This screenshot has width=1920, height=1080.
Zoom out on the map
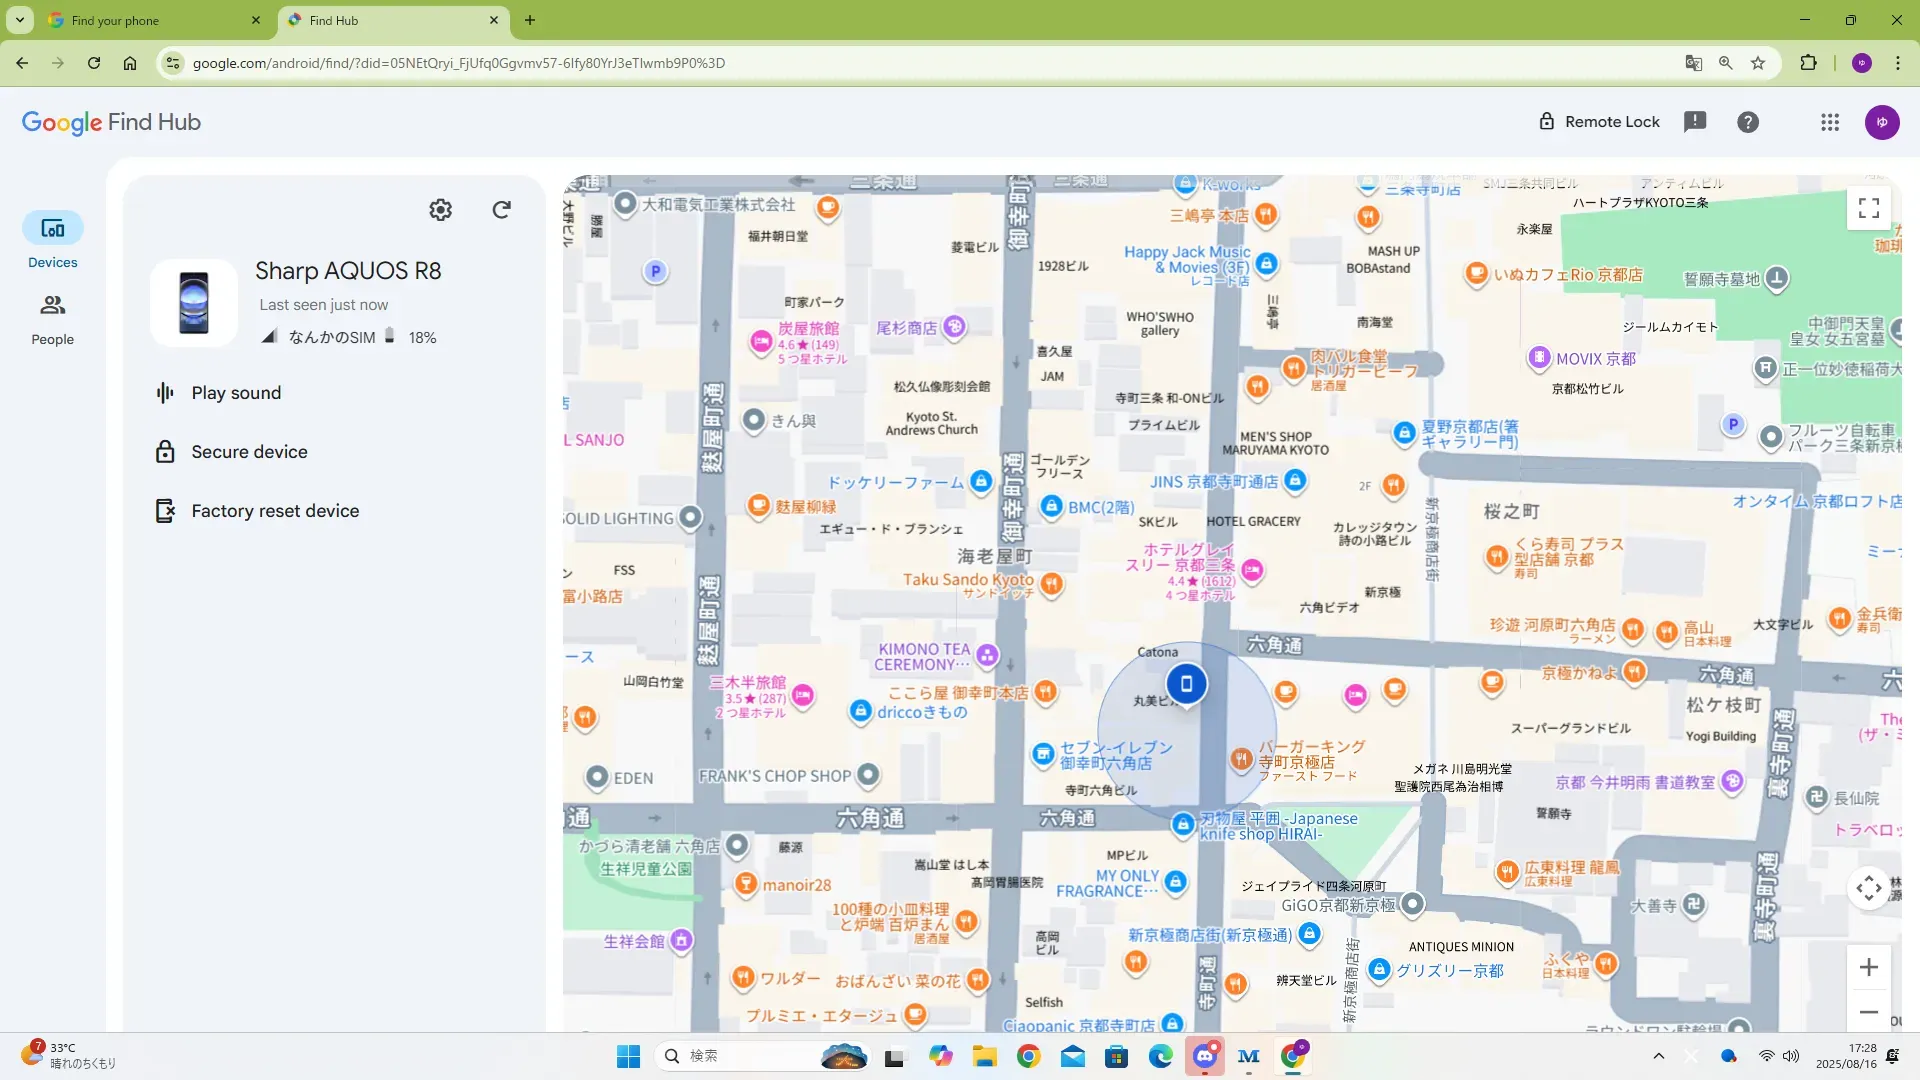pyautogui.click(x=1868, y=1012)
